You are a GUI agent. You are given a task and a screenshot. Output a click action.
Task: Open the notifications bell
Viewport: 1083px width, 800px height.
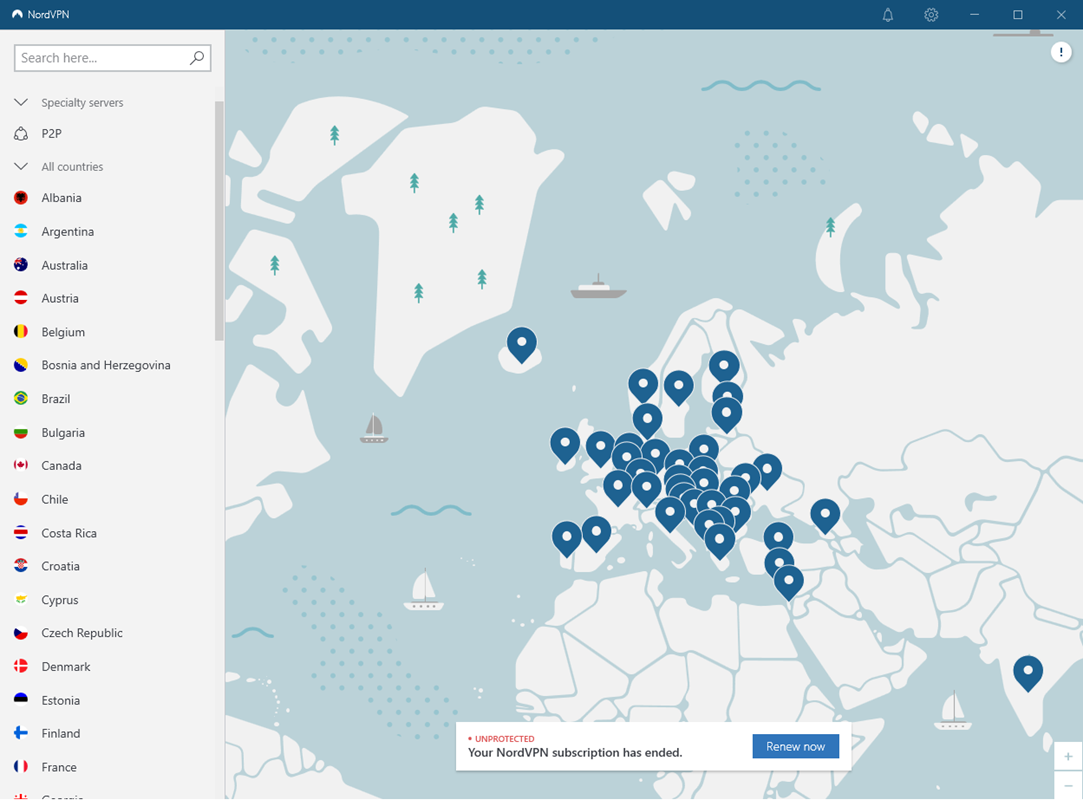pyautogui.click(x=888, y=15)
